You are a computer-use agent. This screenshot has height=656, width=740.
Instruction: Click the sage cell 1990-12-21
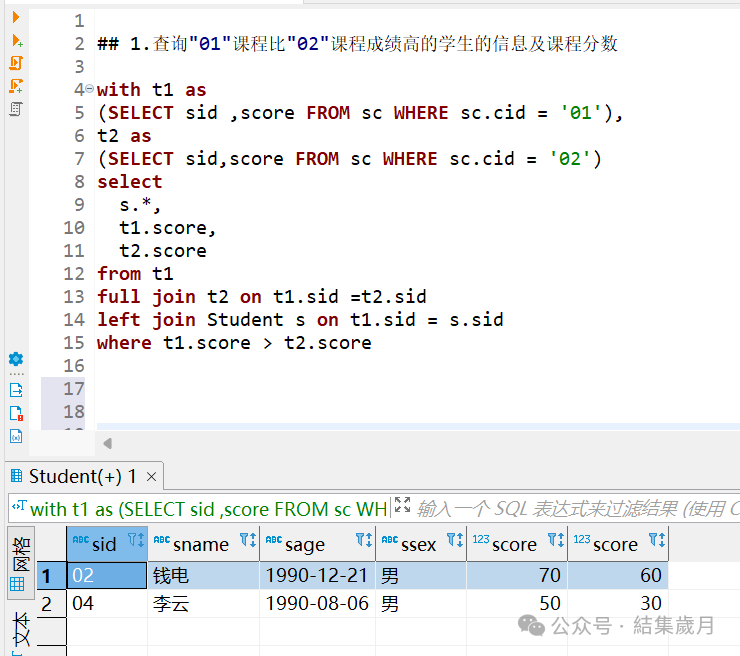click(317, 575)
